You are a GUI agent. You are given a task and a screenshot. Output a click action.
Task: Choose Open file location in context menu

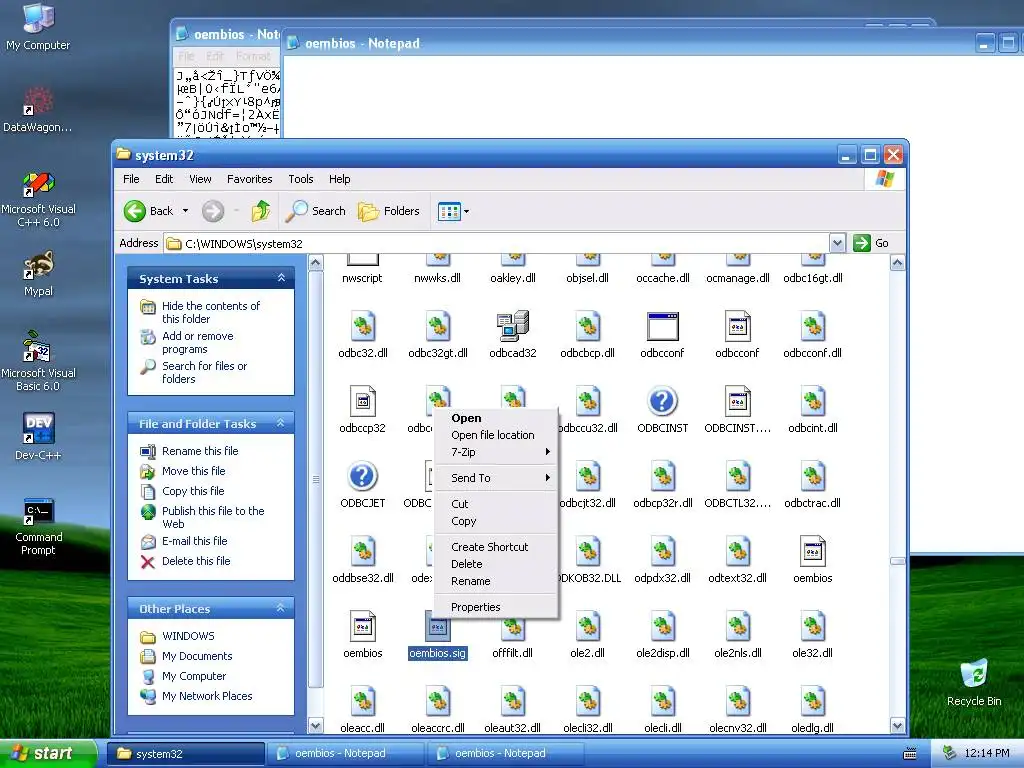(x=496, y=435)
